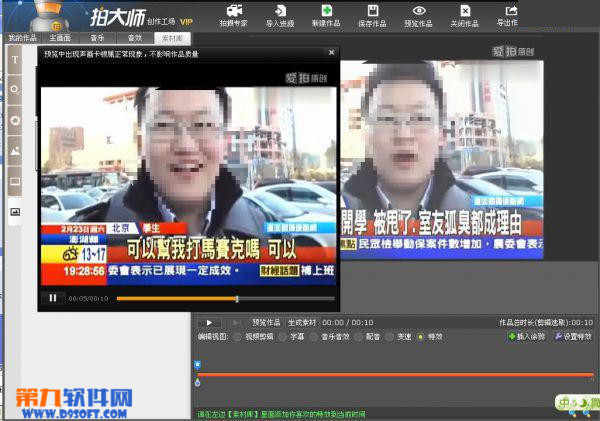This screenshot has height=421, width=600.
Task: Click the 导入资源 import icon
Action: 280,16
